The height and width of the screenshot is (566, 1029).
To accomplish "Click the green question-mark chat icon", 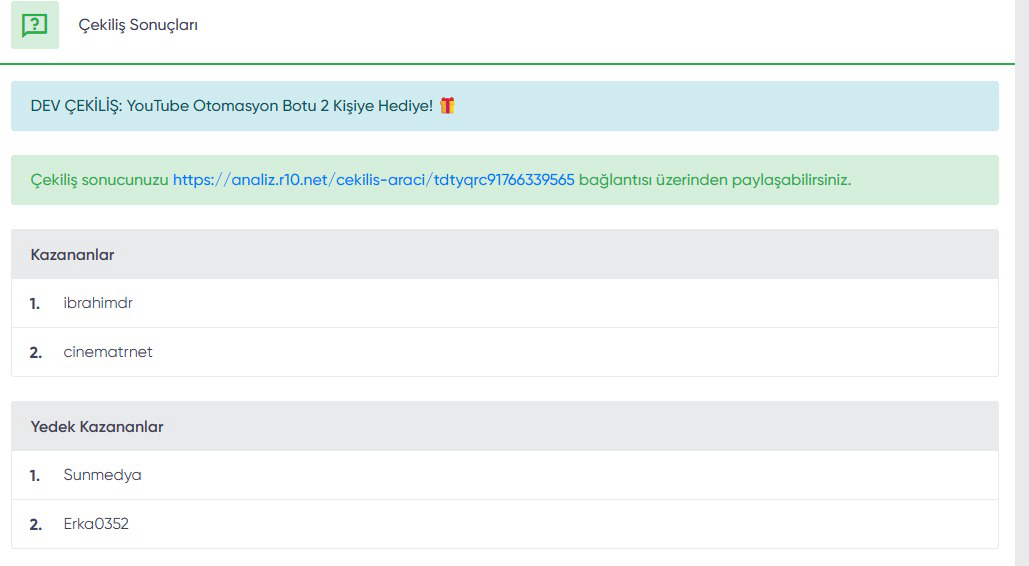I will click(35, 25).
